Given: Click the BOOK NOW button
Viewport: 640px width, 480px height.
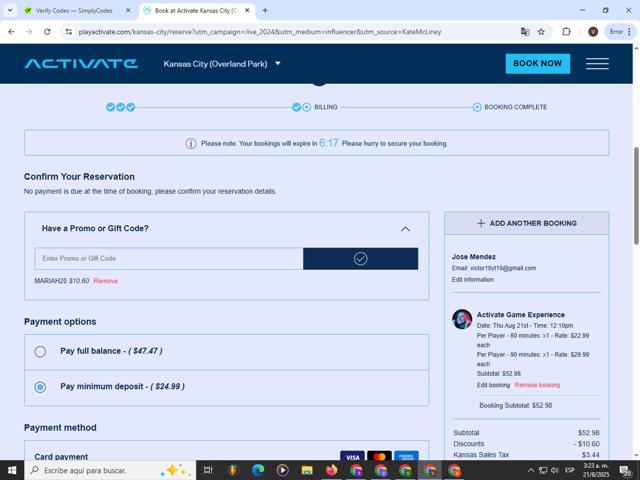Looking at the screenshot, I should click(x=538, y=64).
